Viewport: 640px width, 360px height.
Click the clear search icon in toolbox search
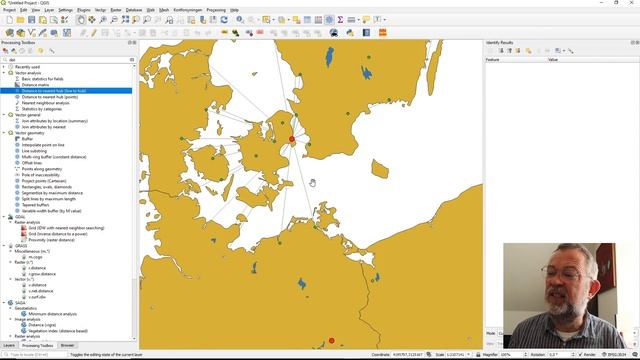(132, 60)
